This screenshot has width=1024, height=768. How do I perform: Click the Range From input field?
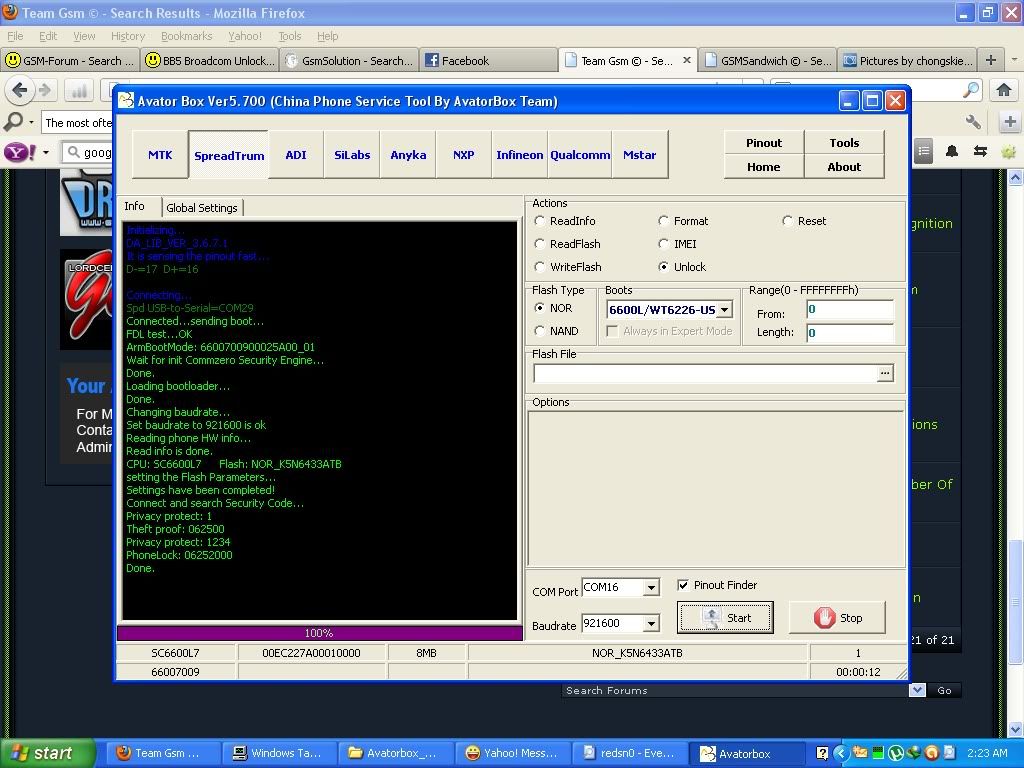coord(849,310)
